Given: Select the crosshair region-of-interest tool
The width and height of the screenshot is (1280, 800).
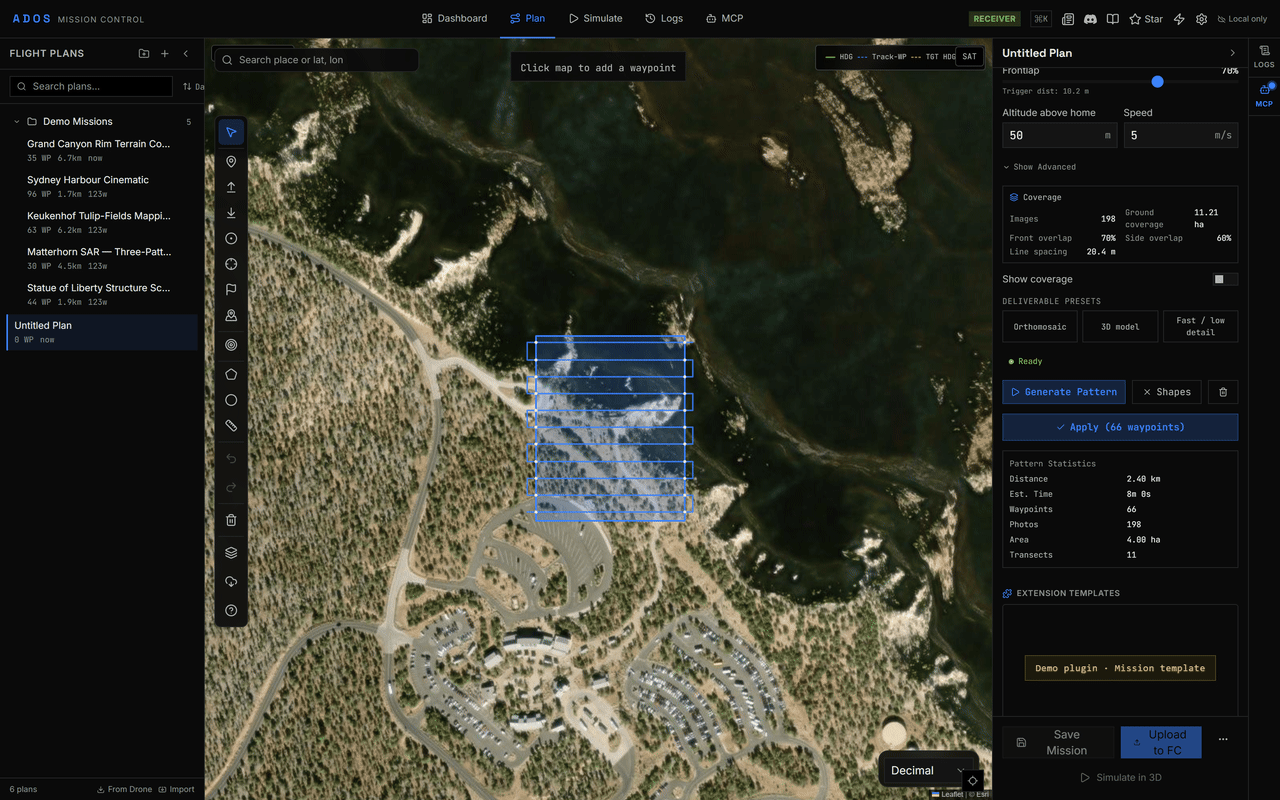Looking at the screenshot, I should click(x=231, y=264).
